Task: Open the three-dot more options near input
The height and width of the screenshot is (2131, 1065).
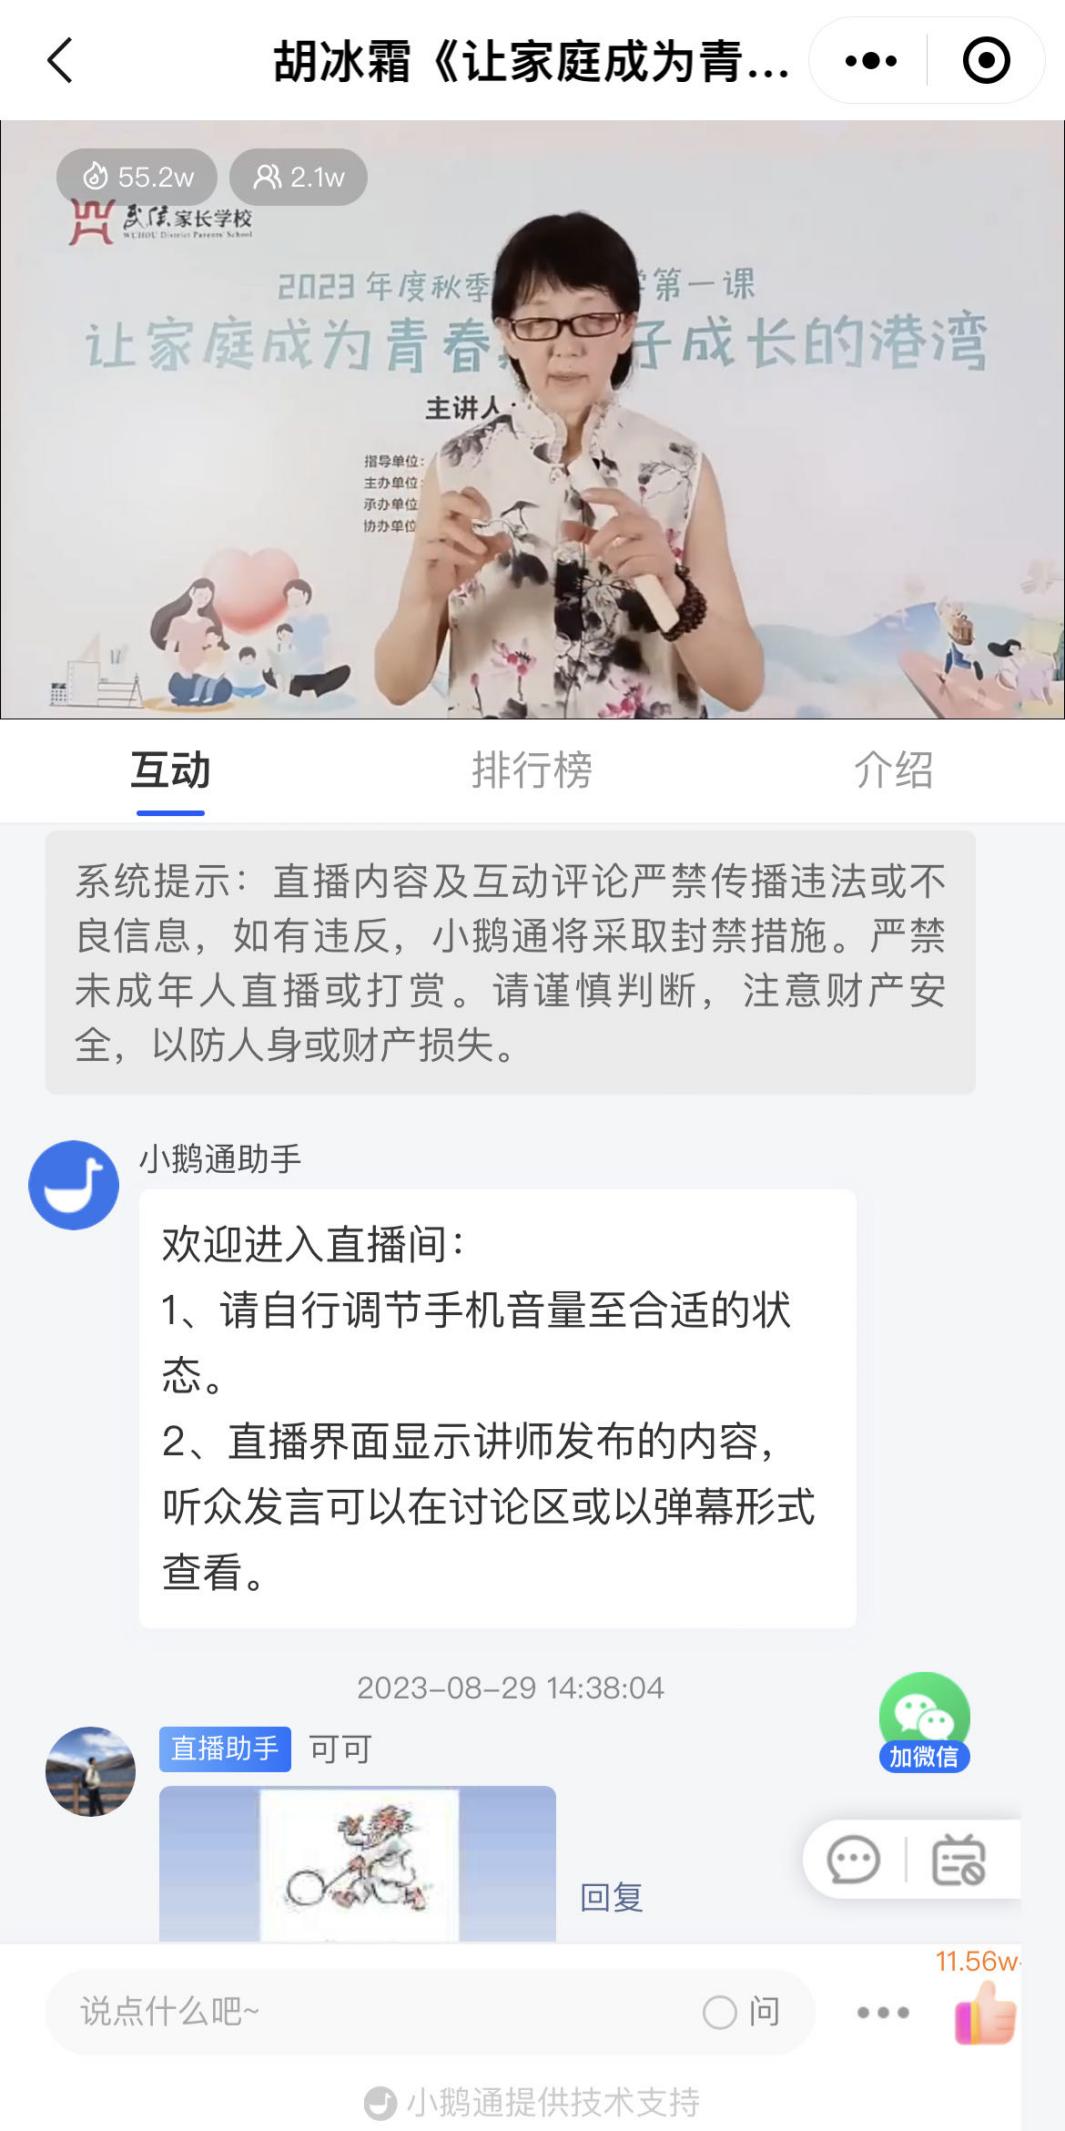Action: click(x=883, y=2012)
